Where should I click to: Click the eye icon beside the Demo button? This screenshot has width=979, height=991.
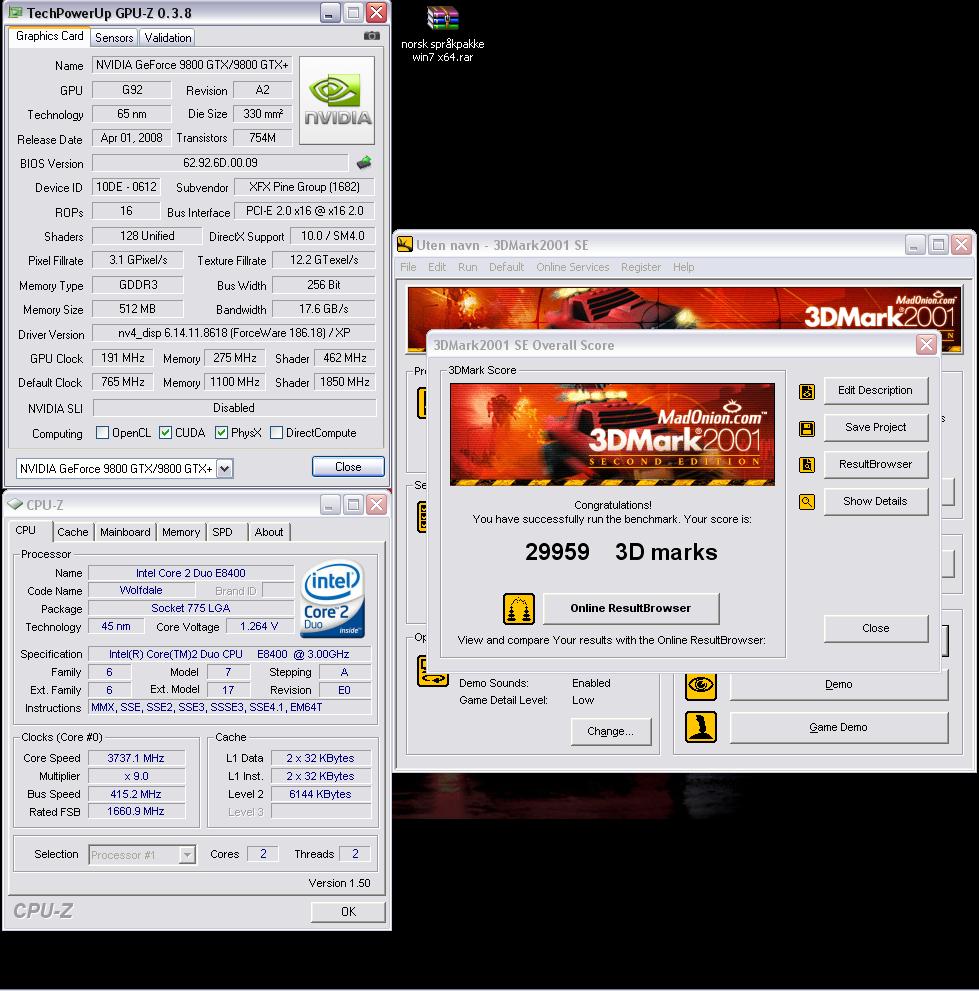coord(701,684)
